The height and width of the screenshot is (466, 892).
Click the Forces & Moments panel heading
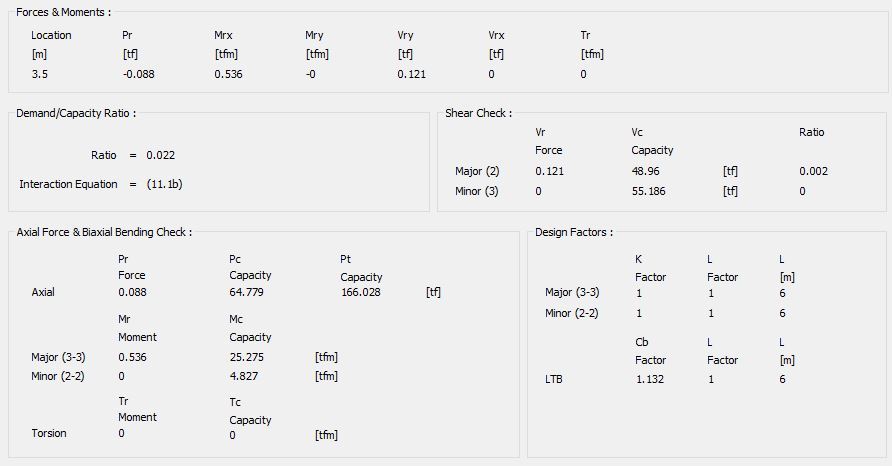64,12
